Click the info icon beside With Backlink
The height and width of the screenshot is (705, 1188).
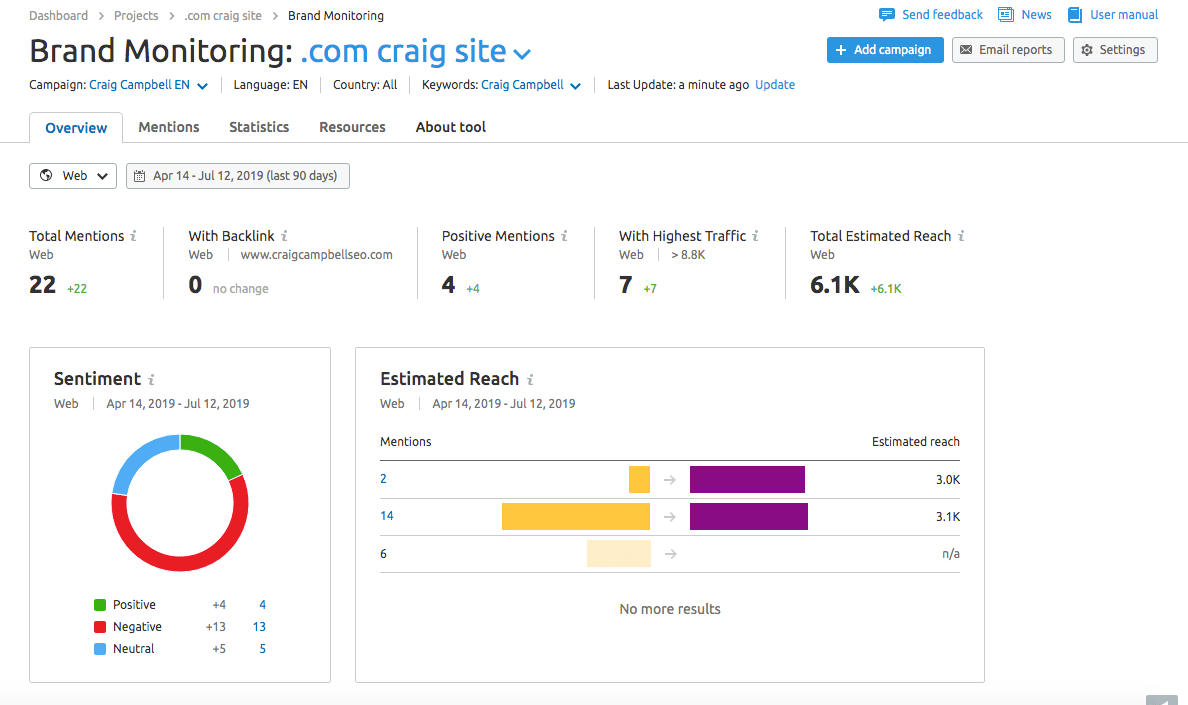coord(284,236)
